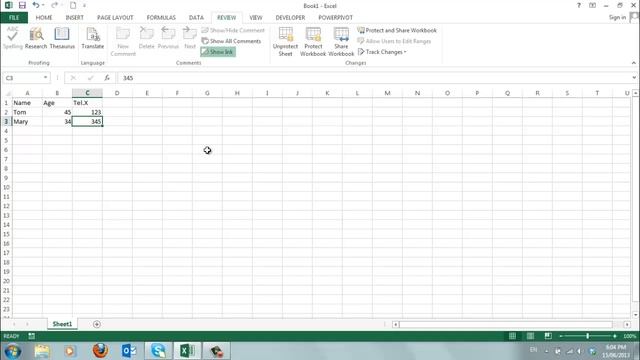Click the Insert Function fx button
The image size is (640, 360).
click(107, 78)
